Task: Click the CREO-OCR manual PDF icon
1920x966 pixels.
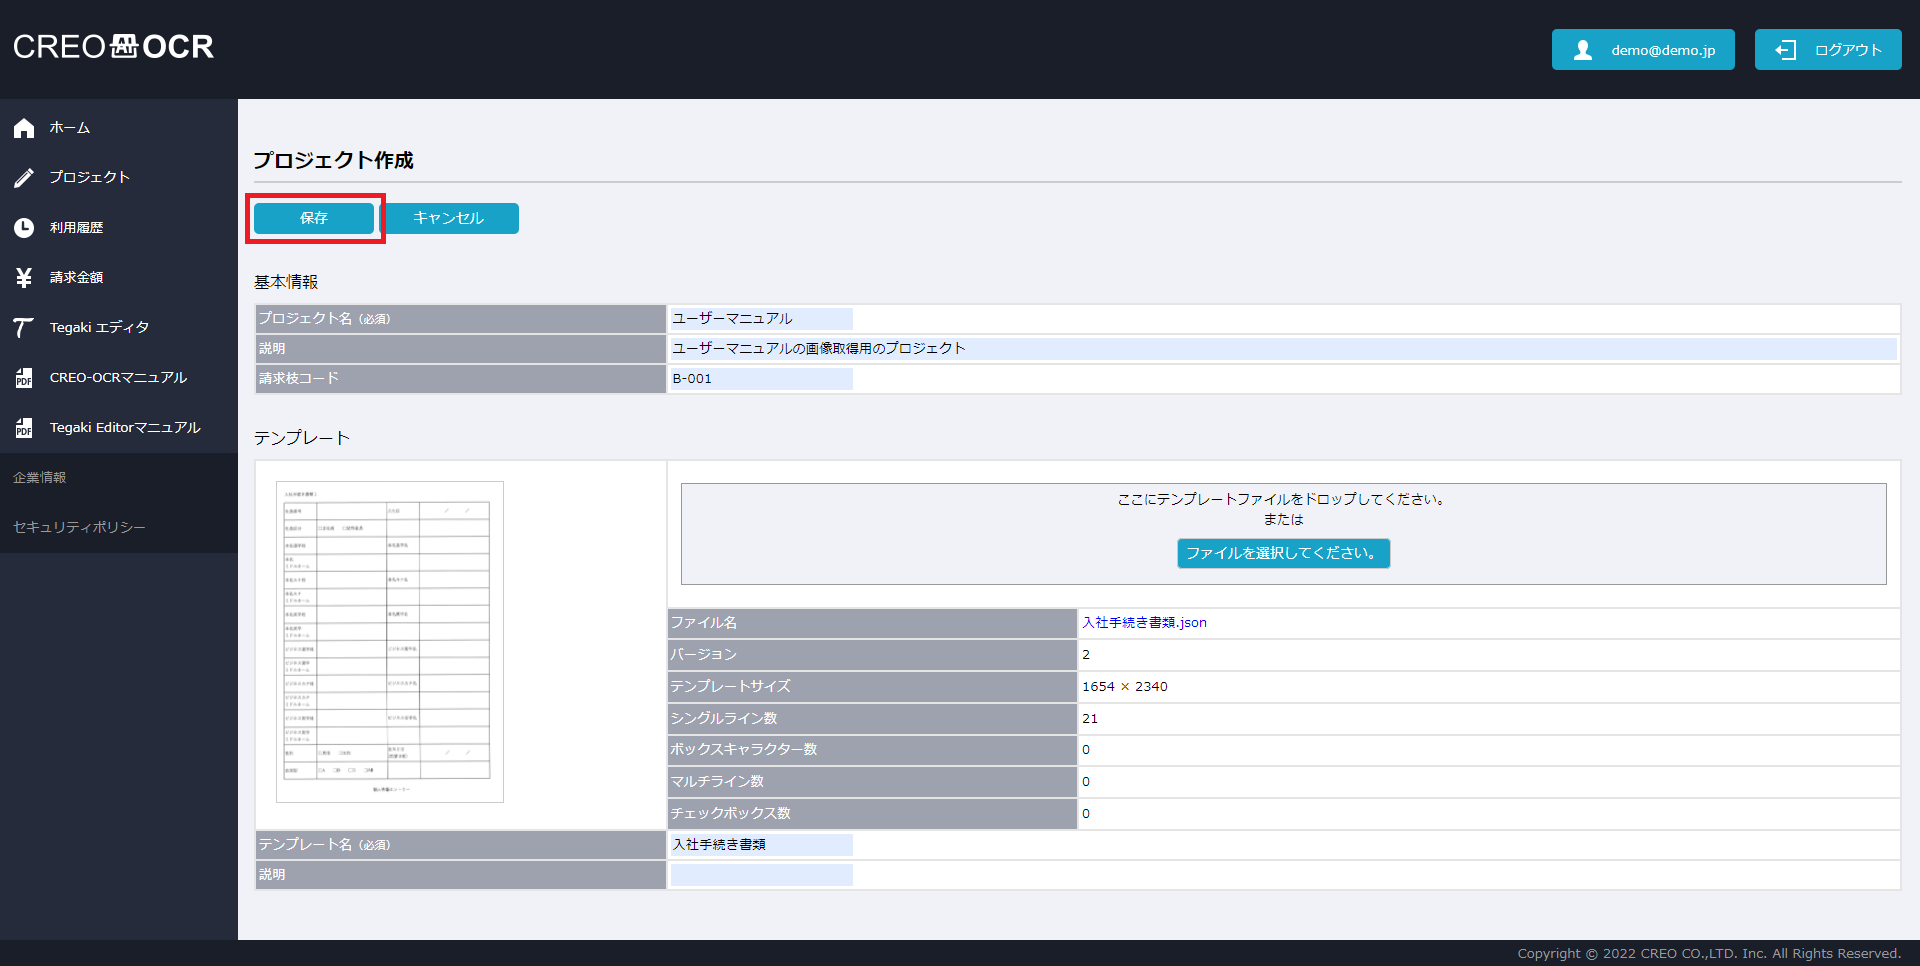Action: (24, 378)
